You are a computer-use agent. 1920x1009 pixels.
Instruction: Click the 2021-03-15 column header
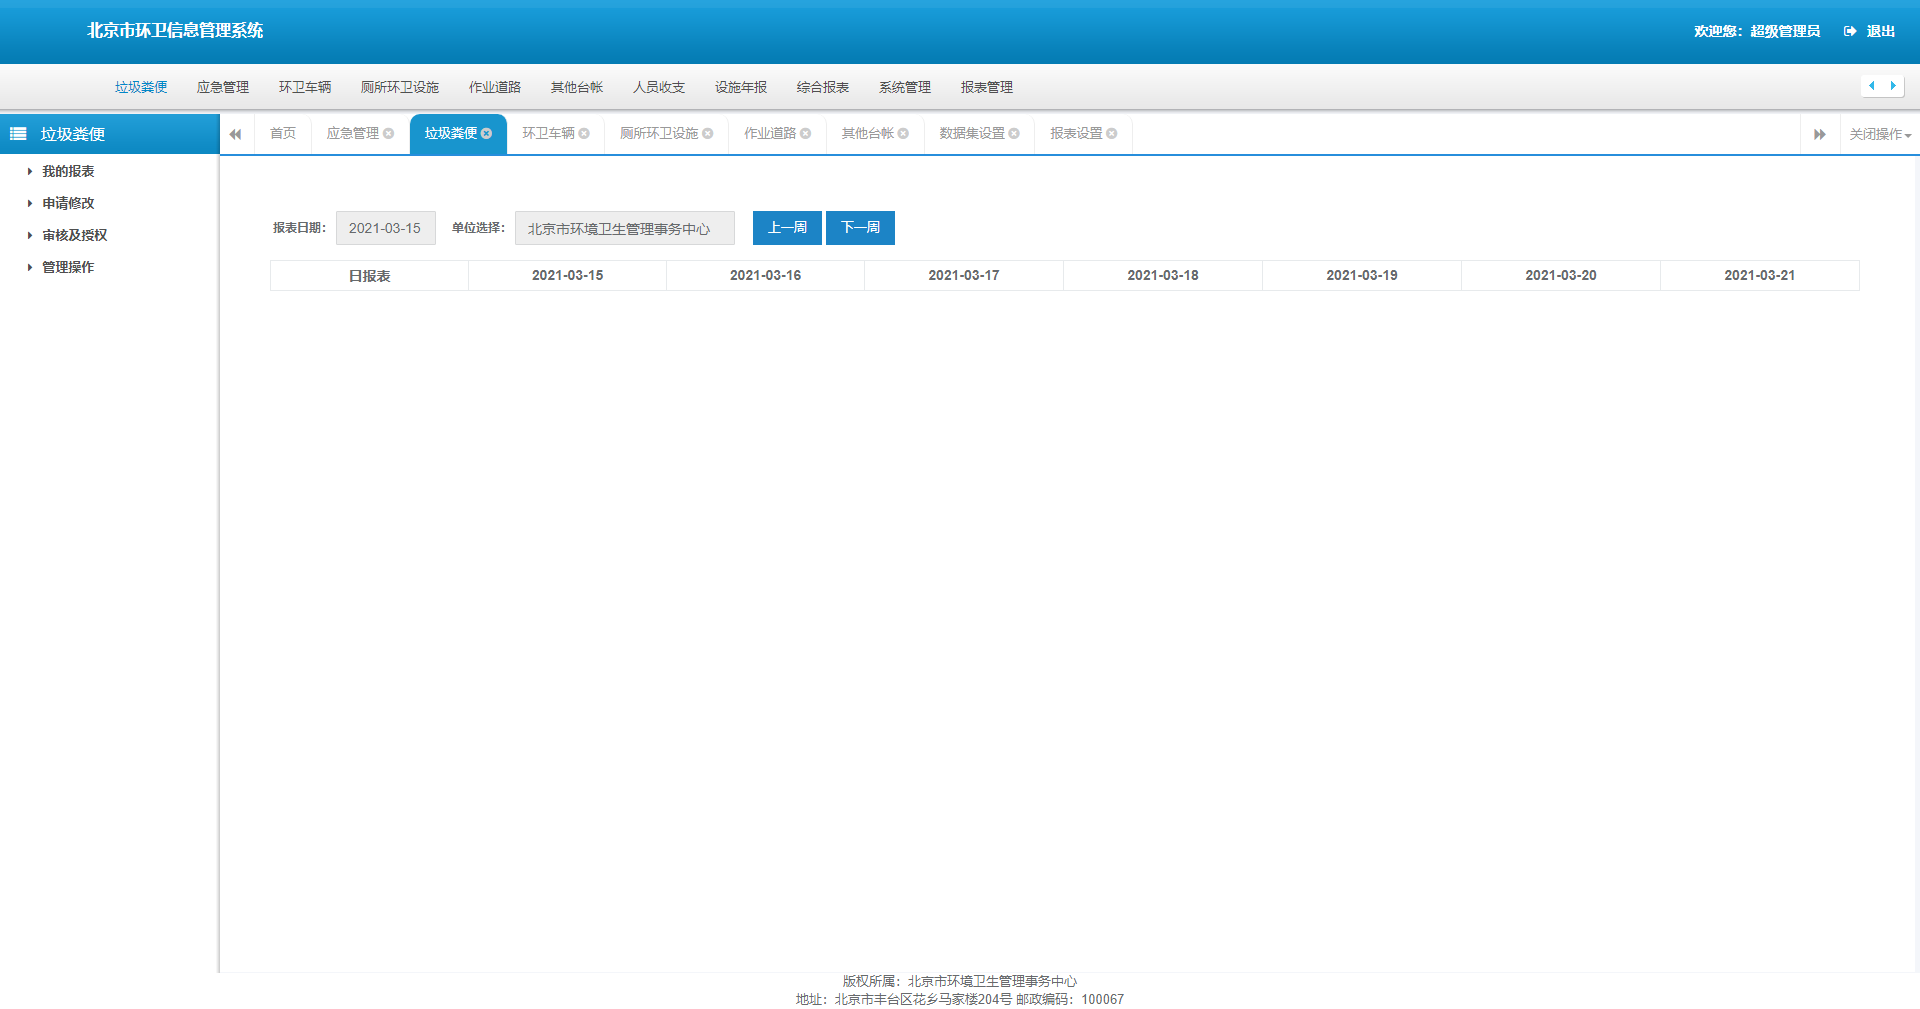coord(568,276)
